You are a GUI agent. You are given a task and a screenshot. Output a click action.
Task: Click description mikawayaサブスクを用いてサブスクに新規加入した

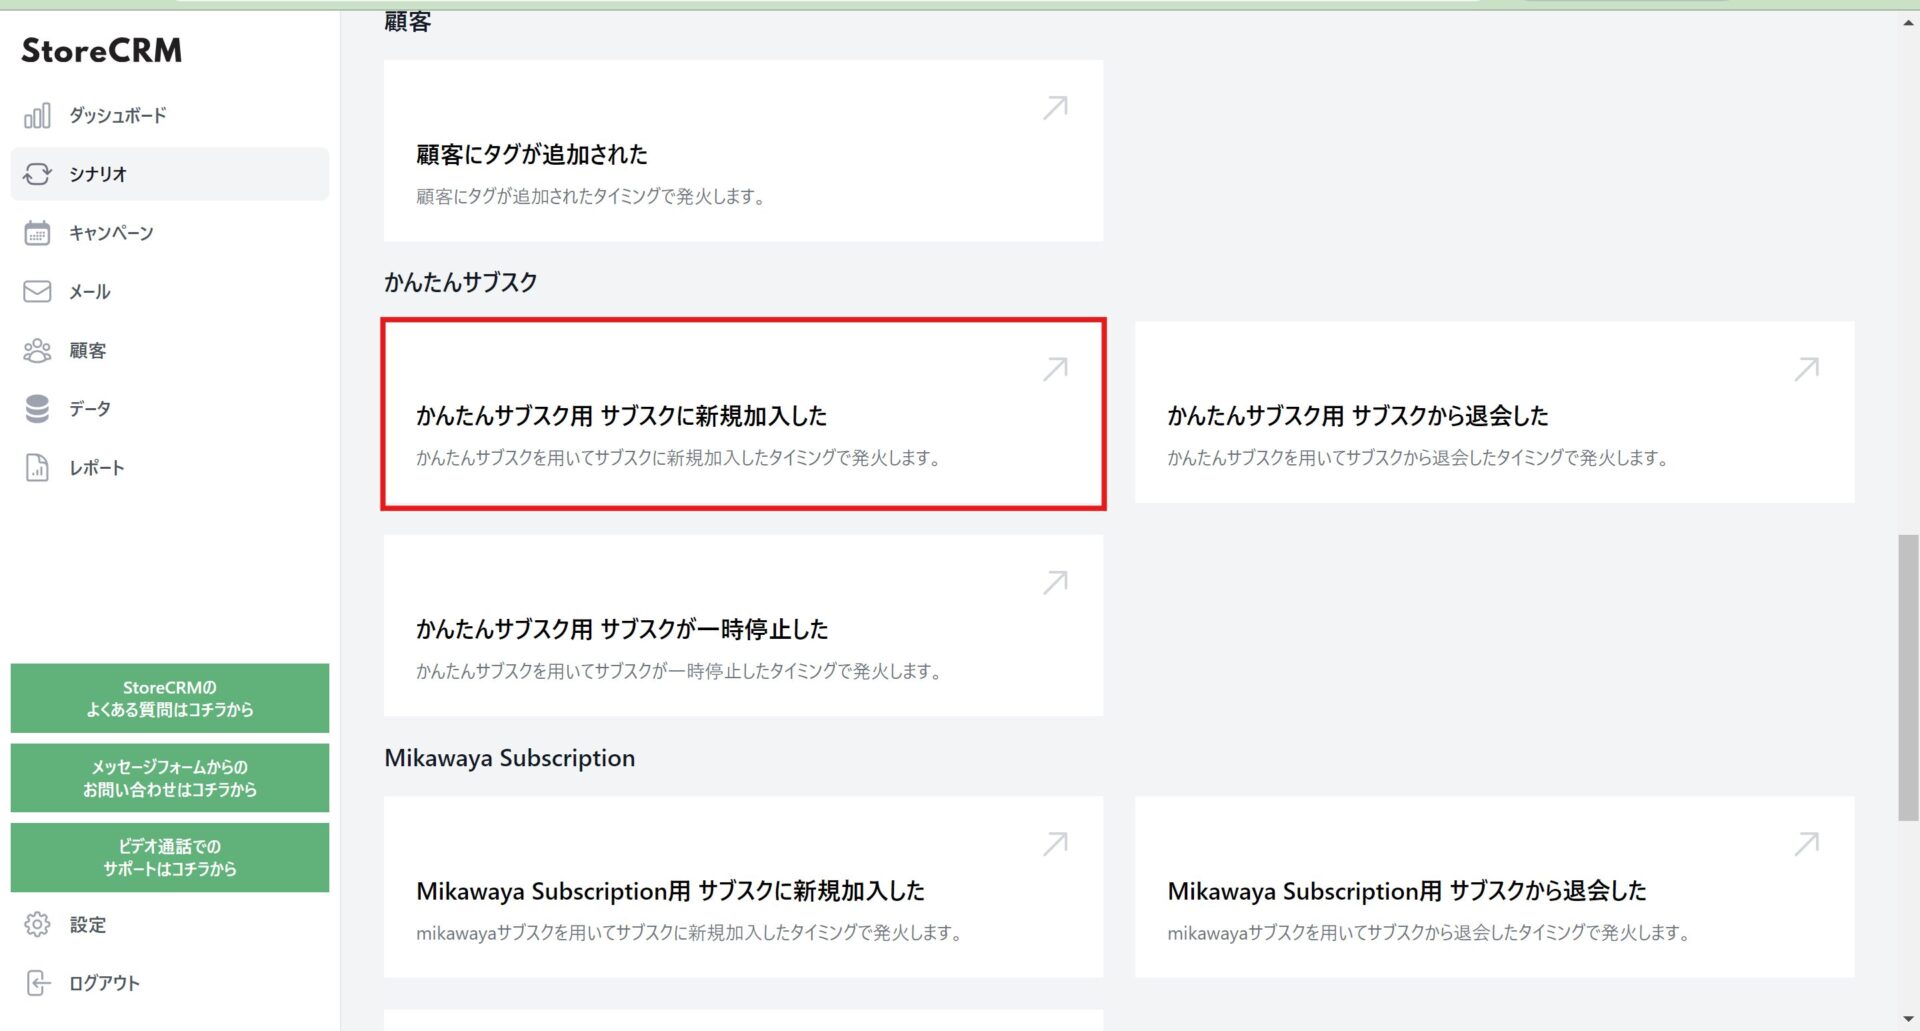point(690,933)
